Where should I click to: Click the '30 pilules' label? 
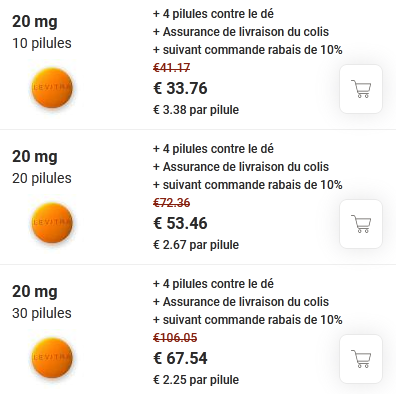42,313
